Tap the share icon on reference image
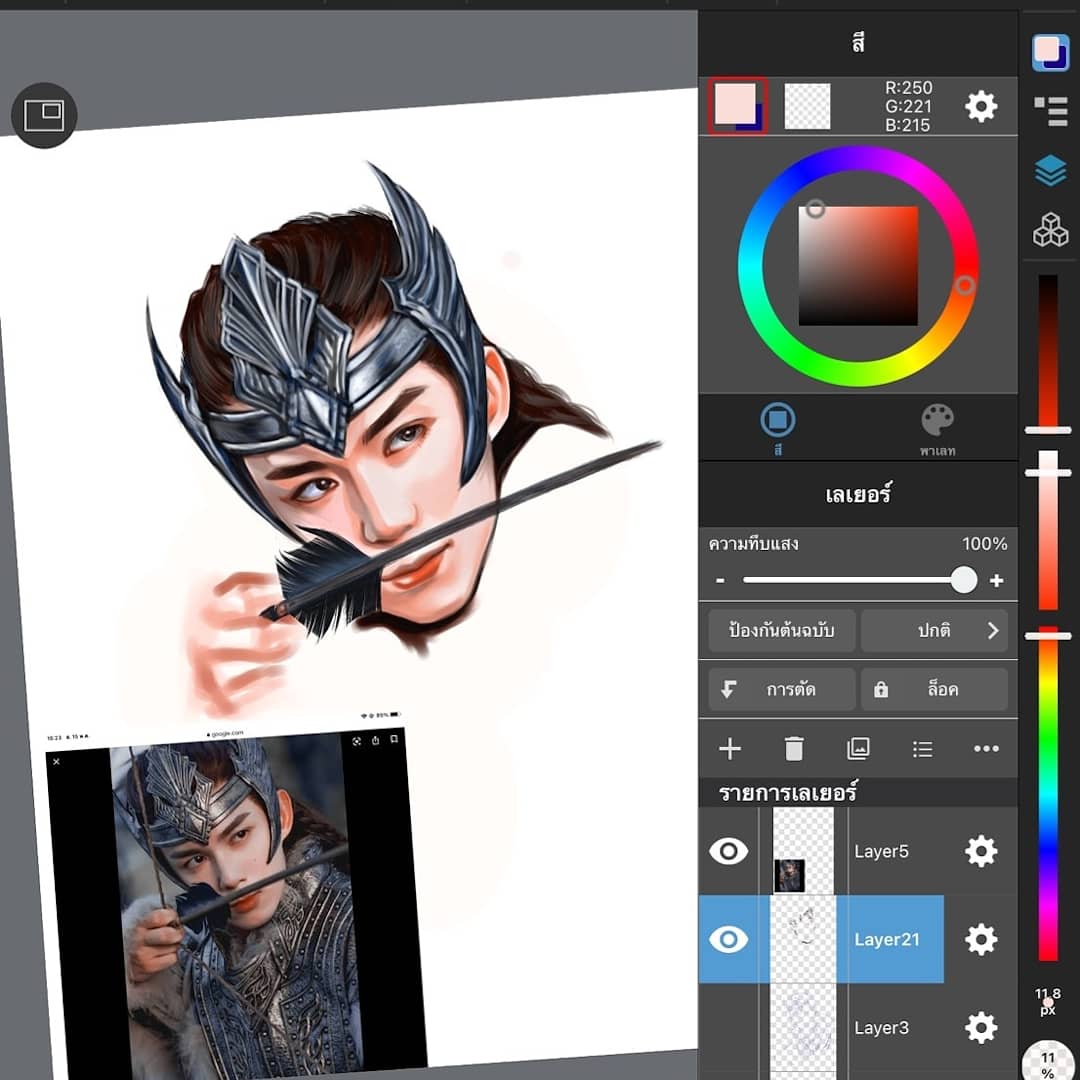 (375, 740)
